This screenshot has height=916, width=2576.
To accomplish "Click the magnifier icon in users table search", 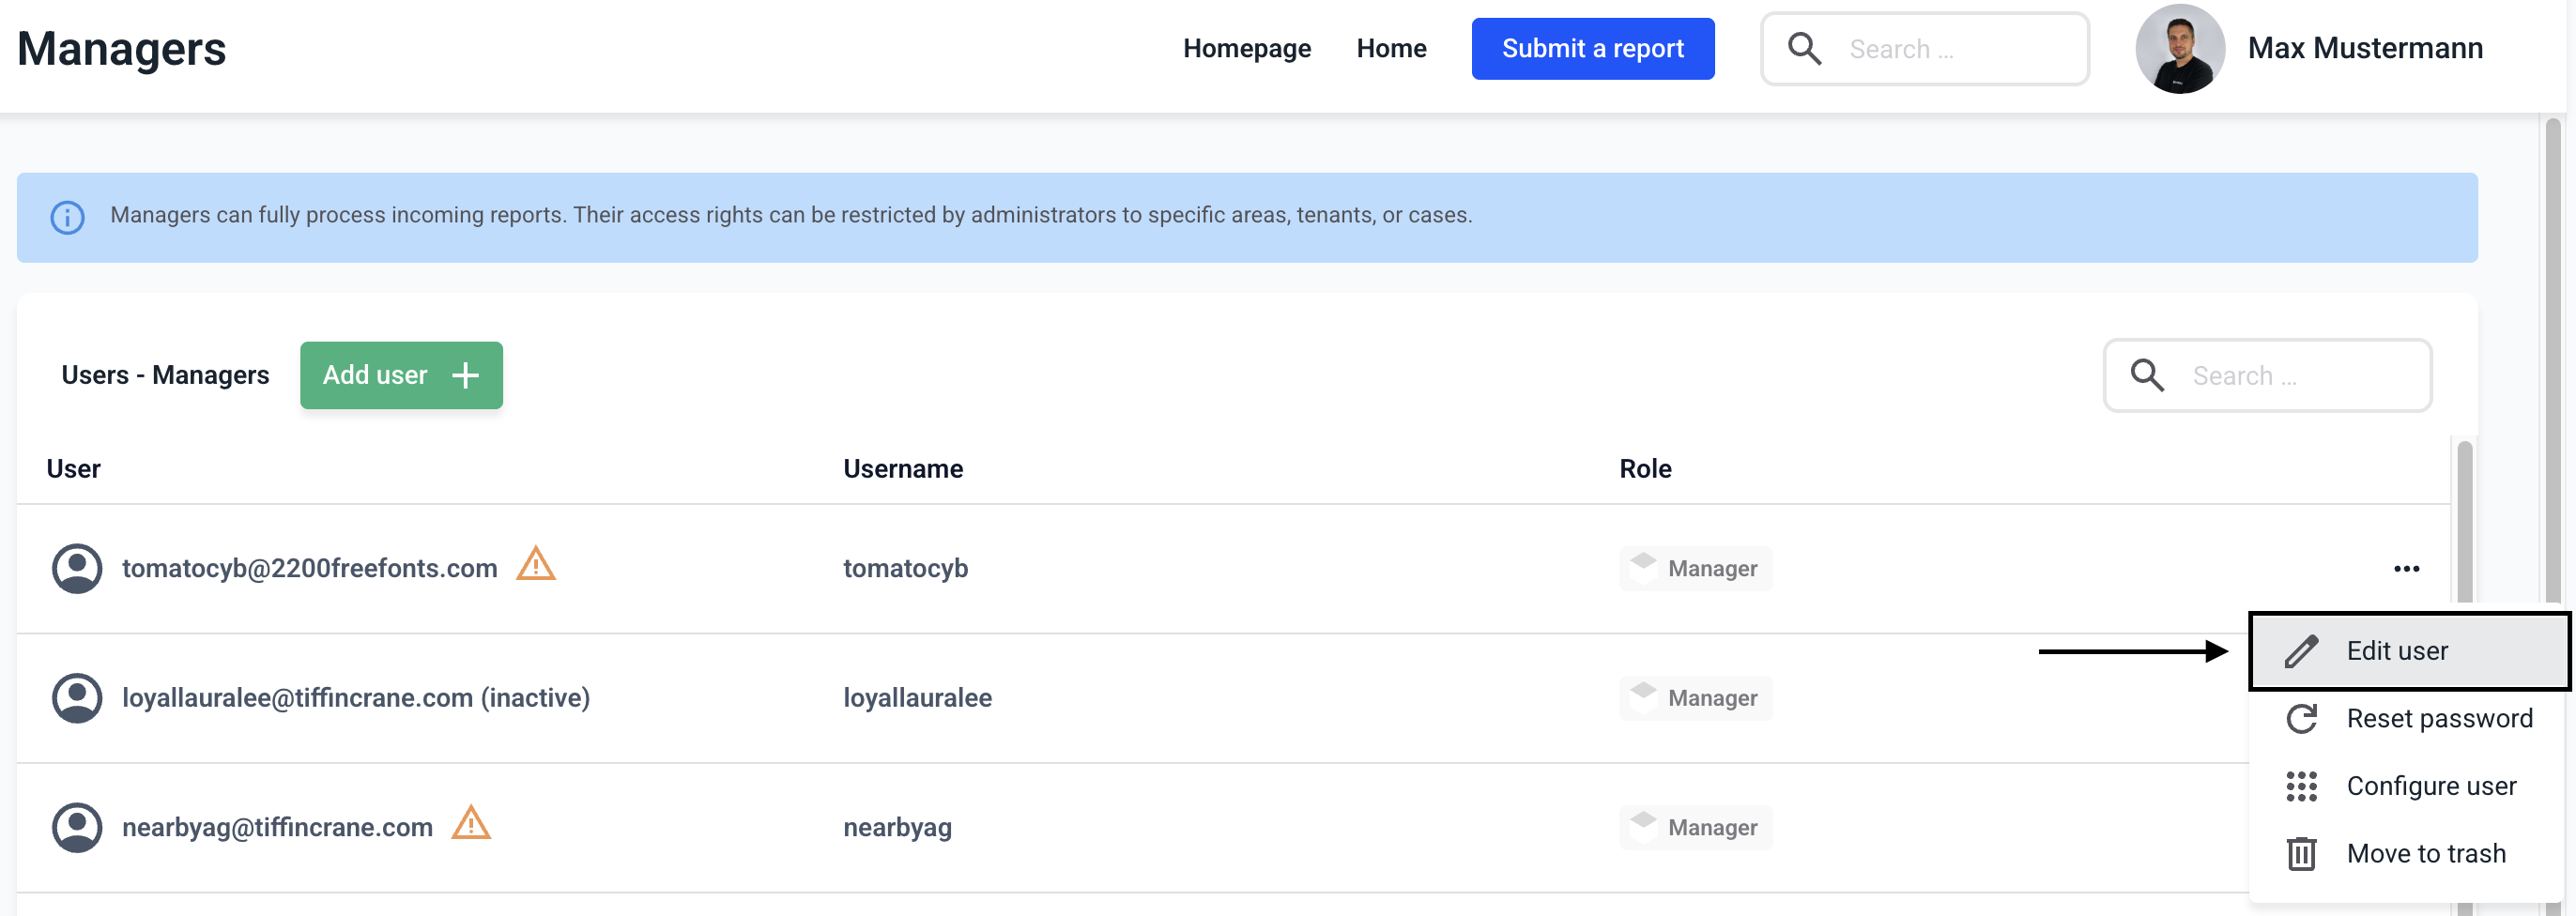I will pyautogui.click(x=2147, y=376).
